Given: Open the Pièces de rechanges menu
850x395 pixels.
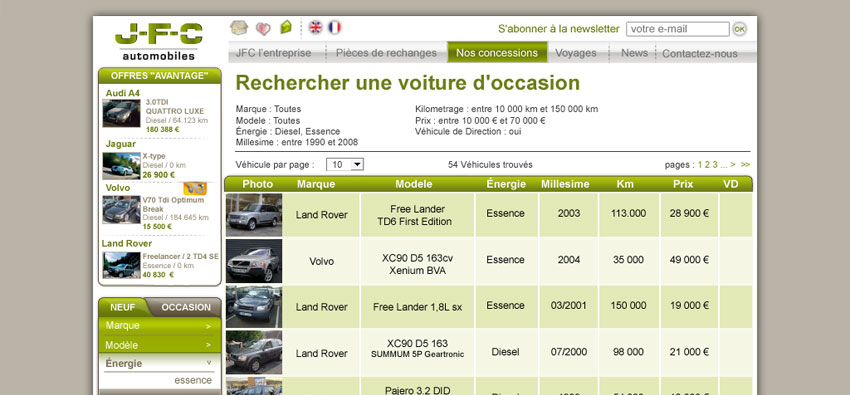Looking at the screenshot, I should pyautogui.click(x=386, y=53).
